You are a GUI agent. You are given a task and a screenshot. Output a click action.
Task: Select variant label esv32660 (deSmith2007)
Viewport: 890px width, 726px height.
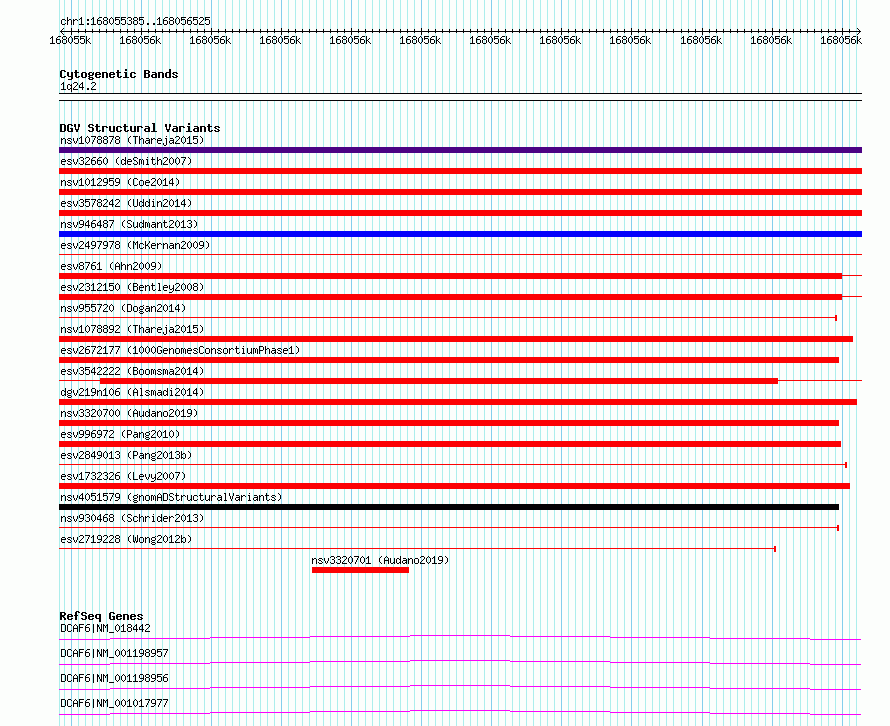pyautogui.click(x=126, y=161)
